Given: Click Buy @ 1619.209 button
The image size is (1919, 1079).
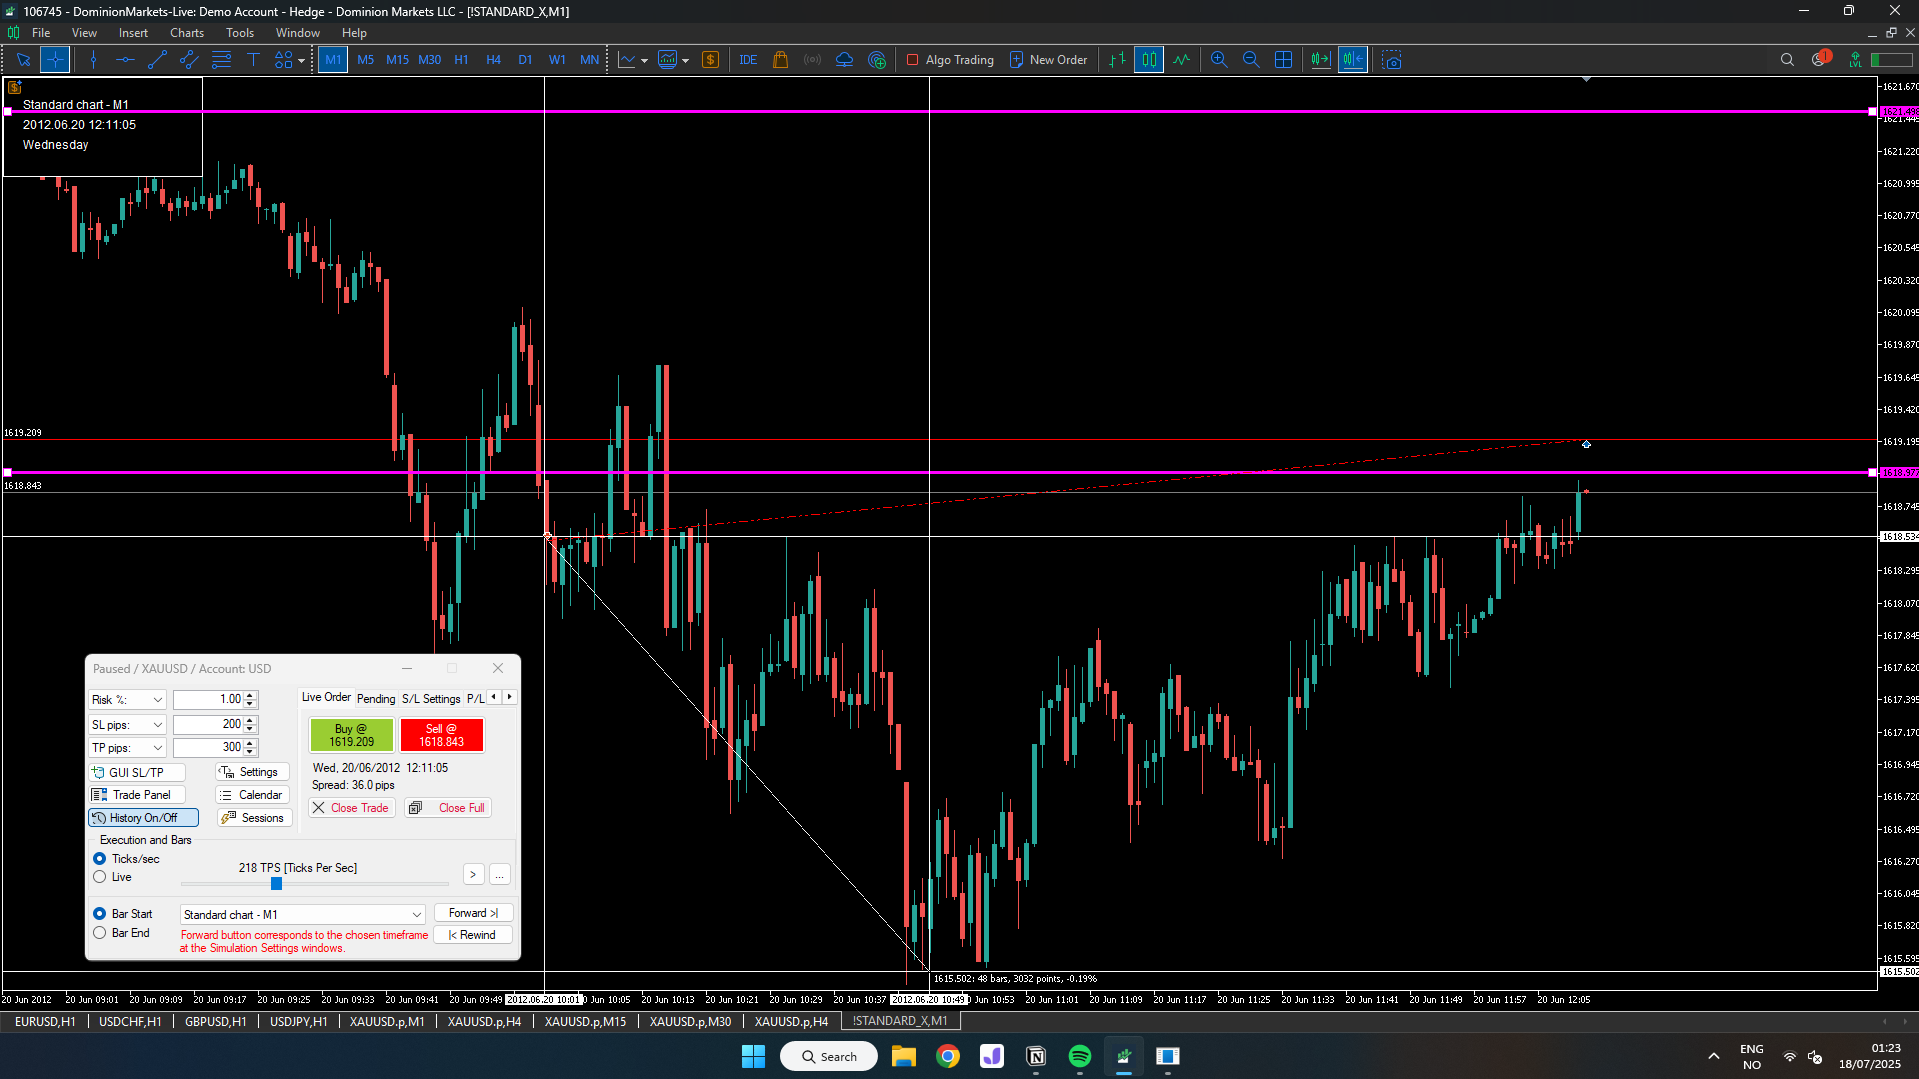Looking at the screenshot, I should coord(351,735).
